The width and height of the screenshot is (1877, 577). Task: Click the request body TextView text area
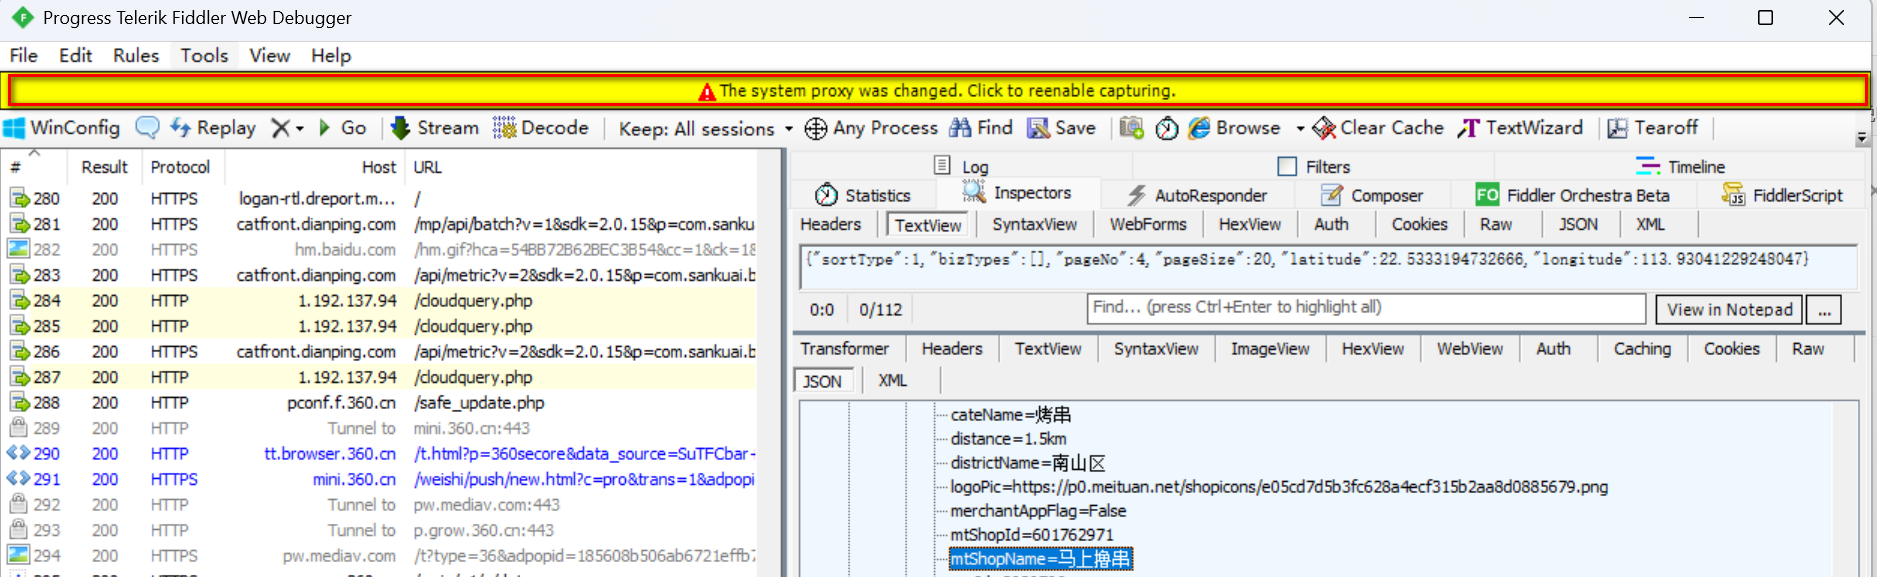(1327, 267)
